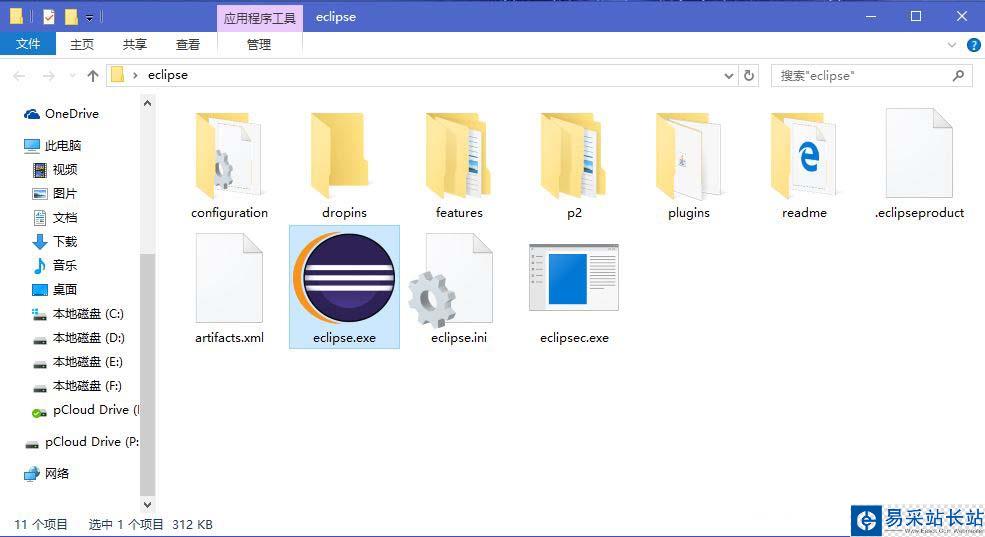985x537 pixels.
Task: Click the blue help question mark icon
Action: coord(973,45)
